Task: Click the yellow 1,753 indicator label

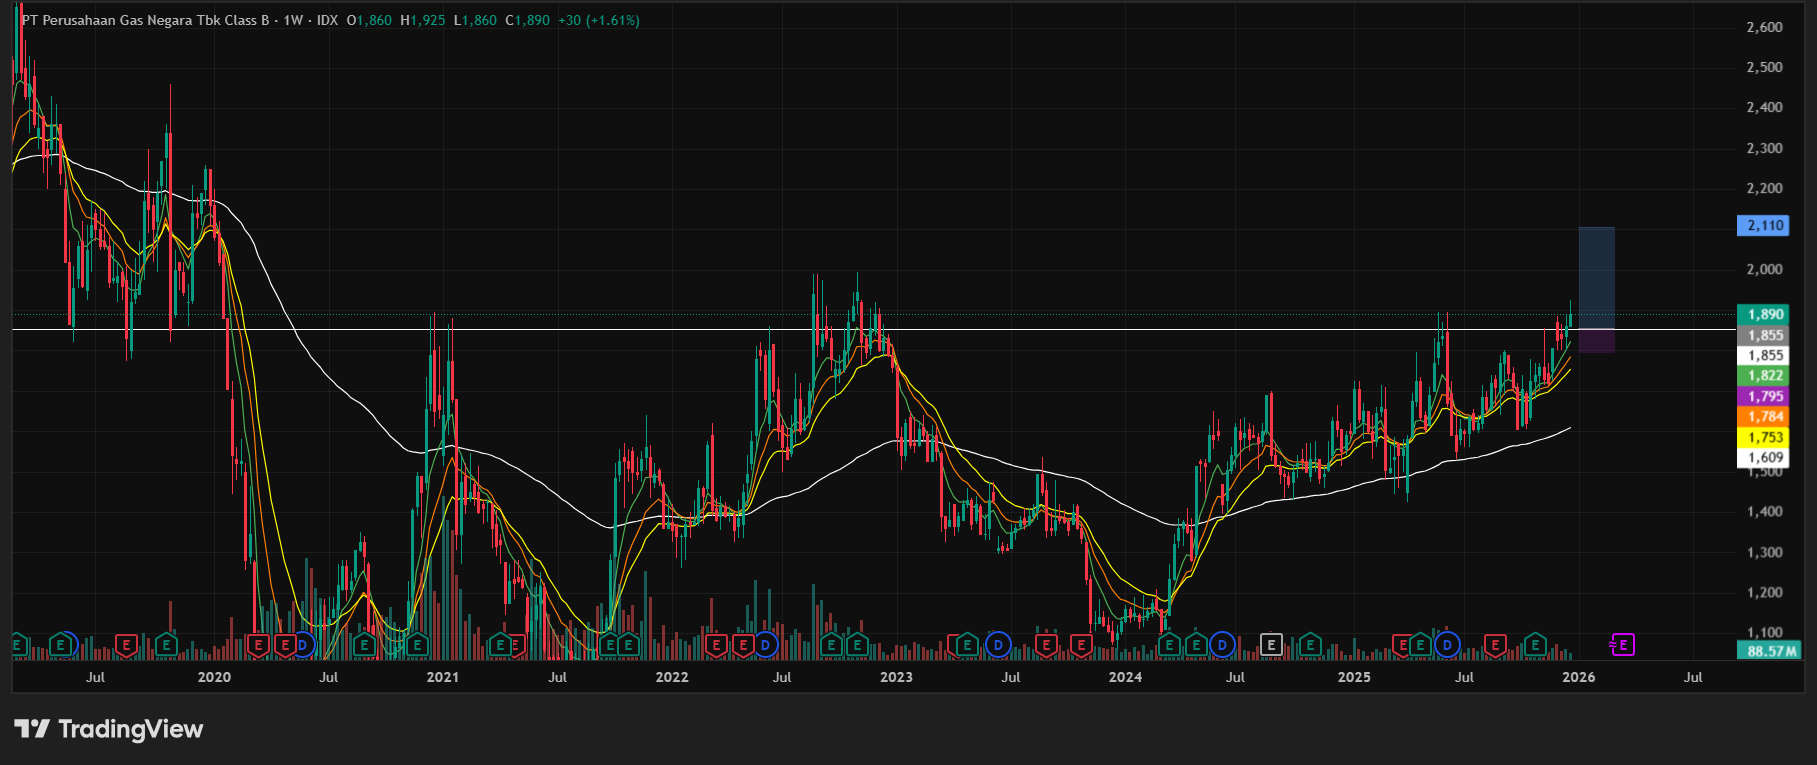Action: (x=1765, y=437)
